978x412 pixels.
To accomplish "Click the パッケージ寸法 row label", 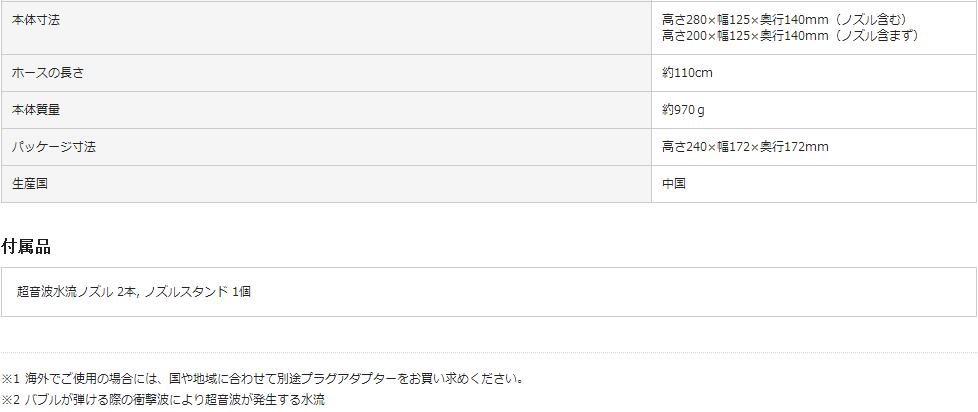I will 53,147.
